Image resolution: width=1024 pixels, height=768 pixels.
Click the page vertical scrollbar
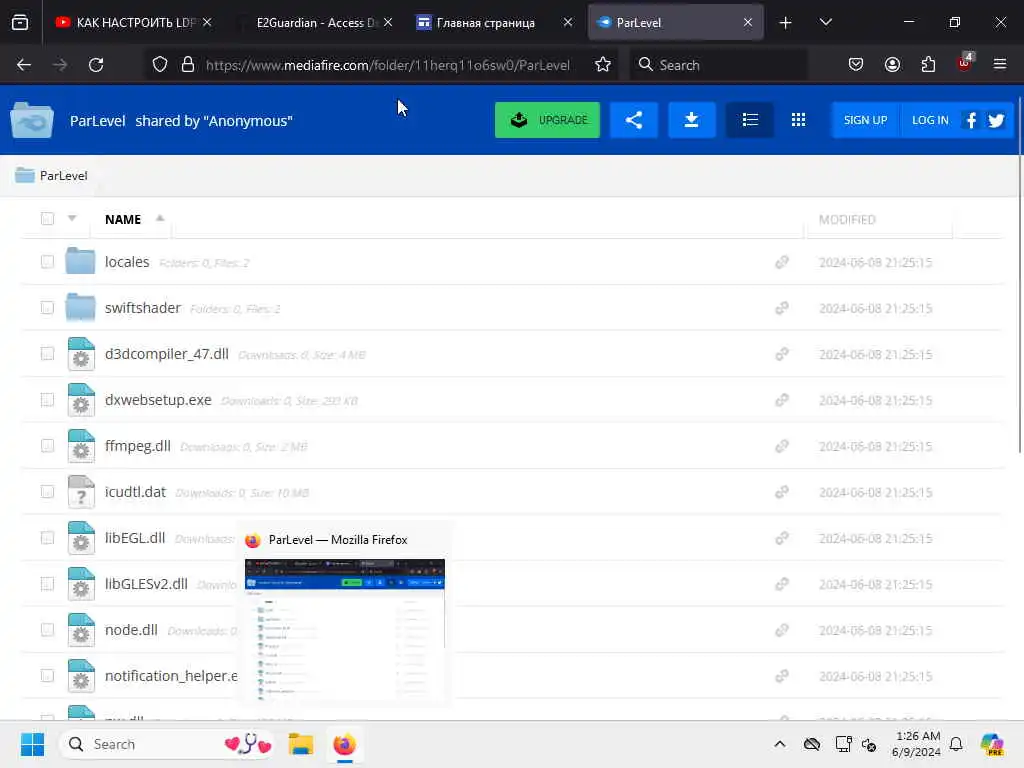tap(1019, 274)
